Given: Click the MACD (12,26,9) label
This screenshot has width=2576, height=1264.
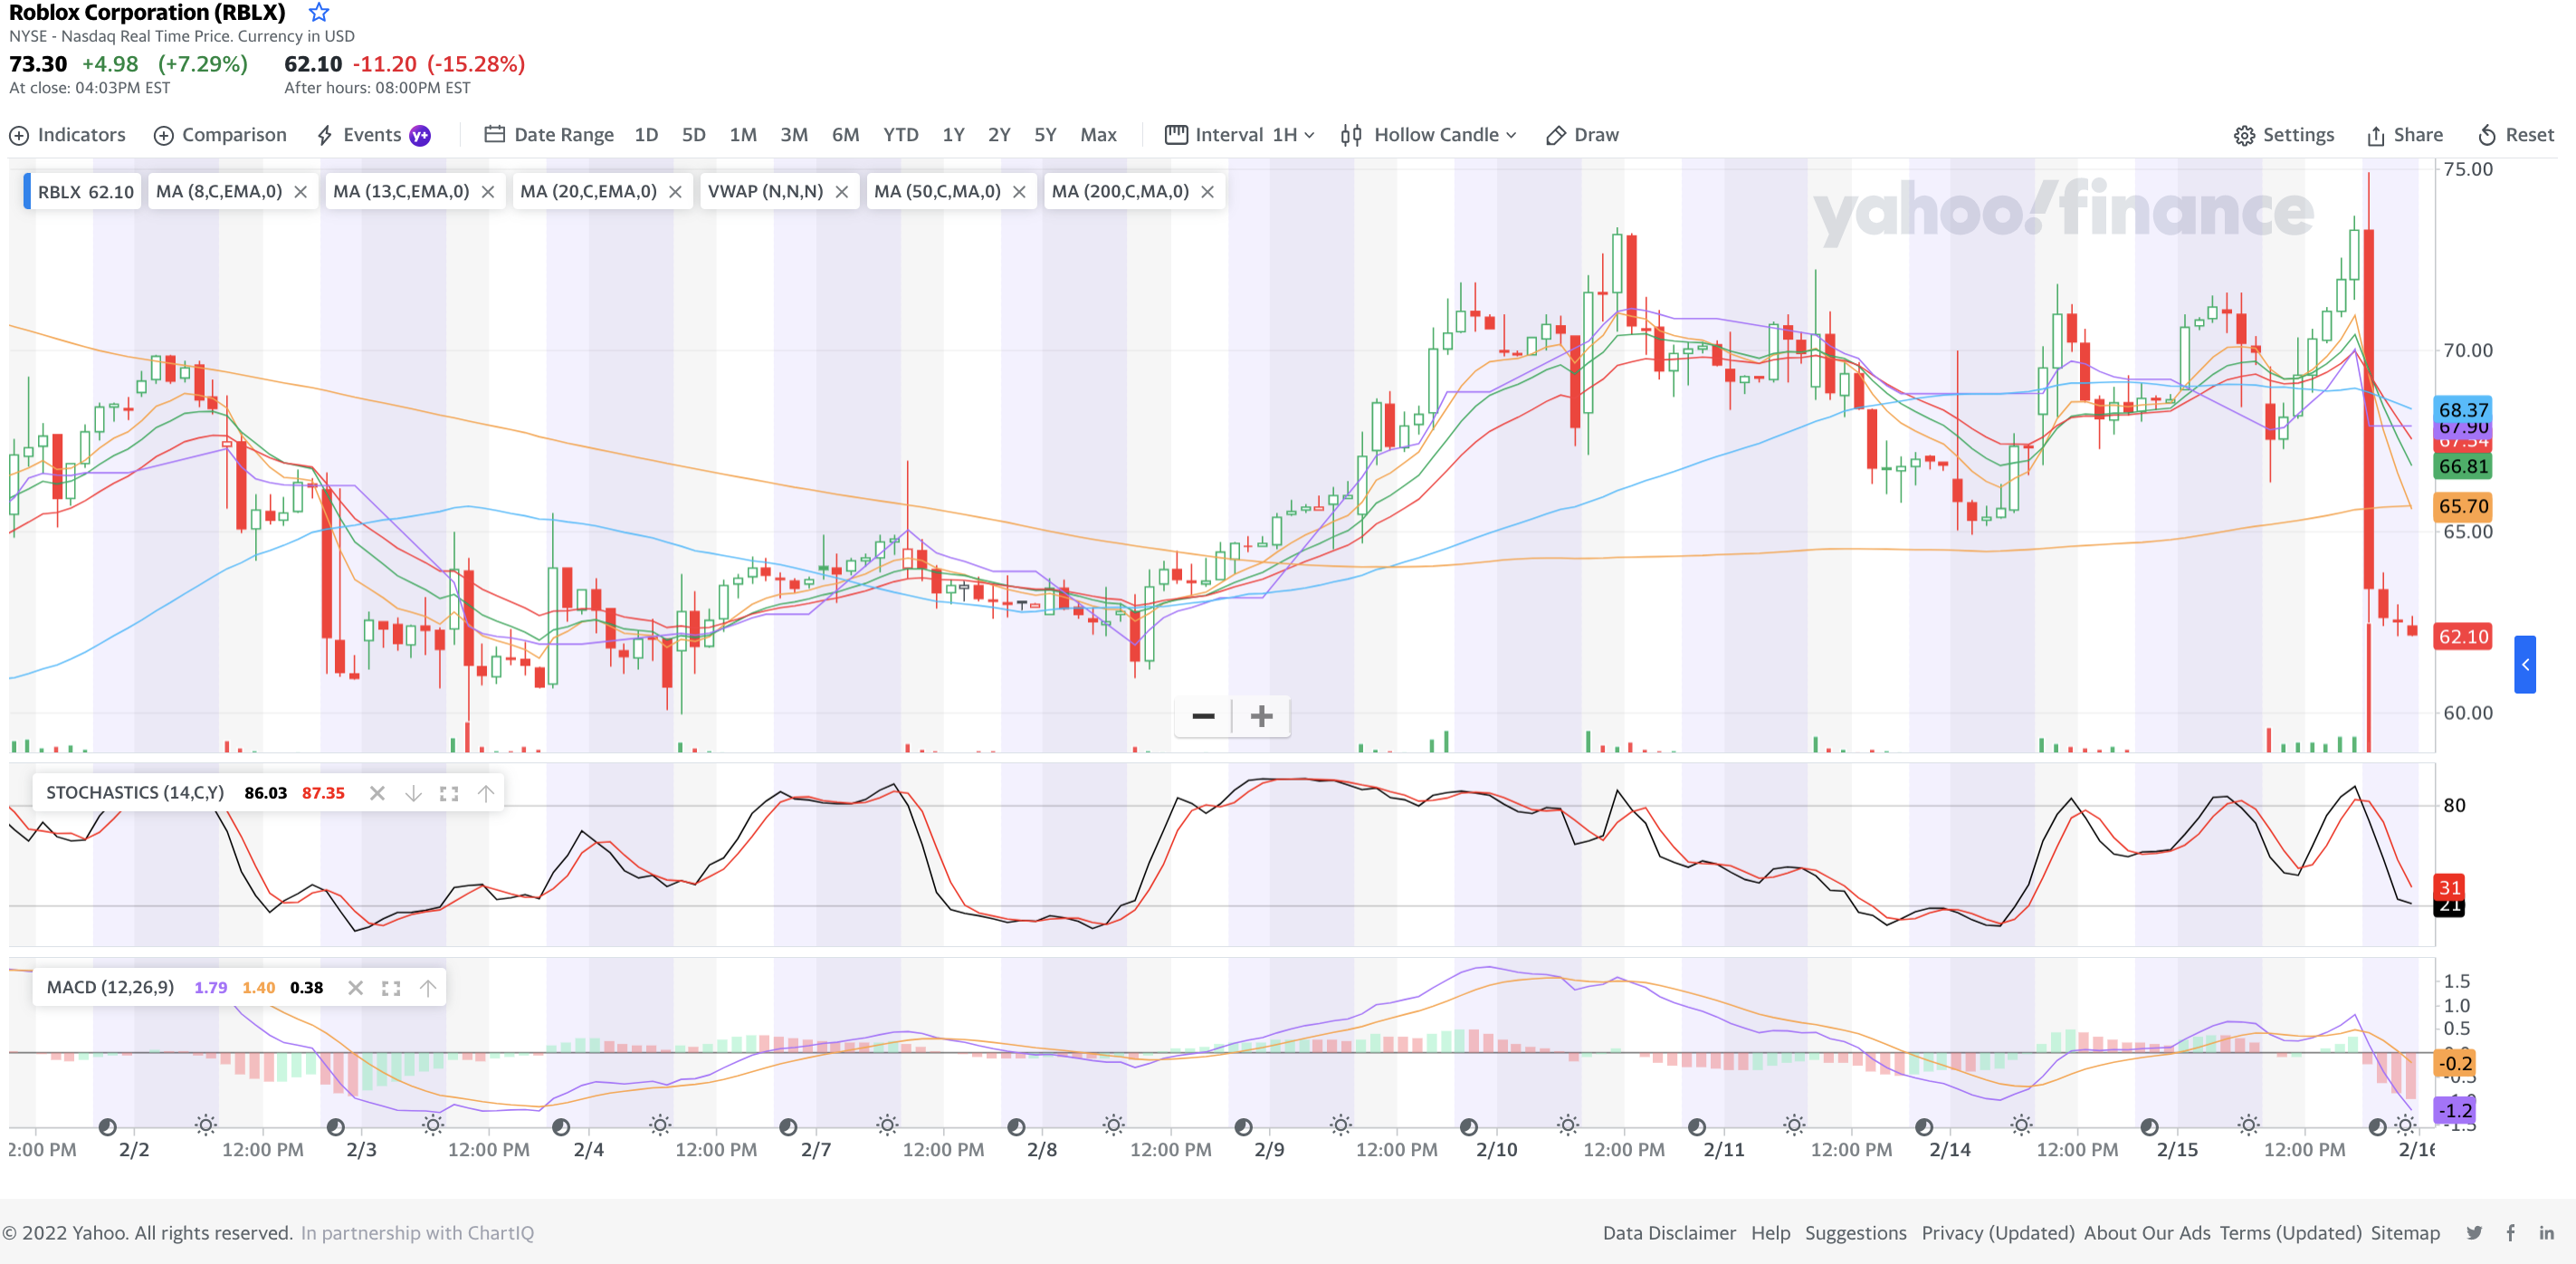Looking at the screenshot, I should (x=110, y=988).
